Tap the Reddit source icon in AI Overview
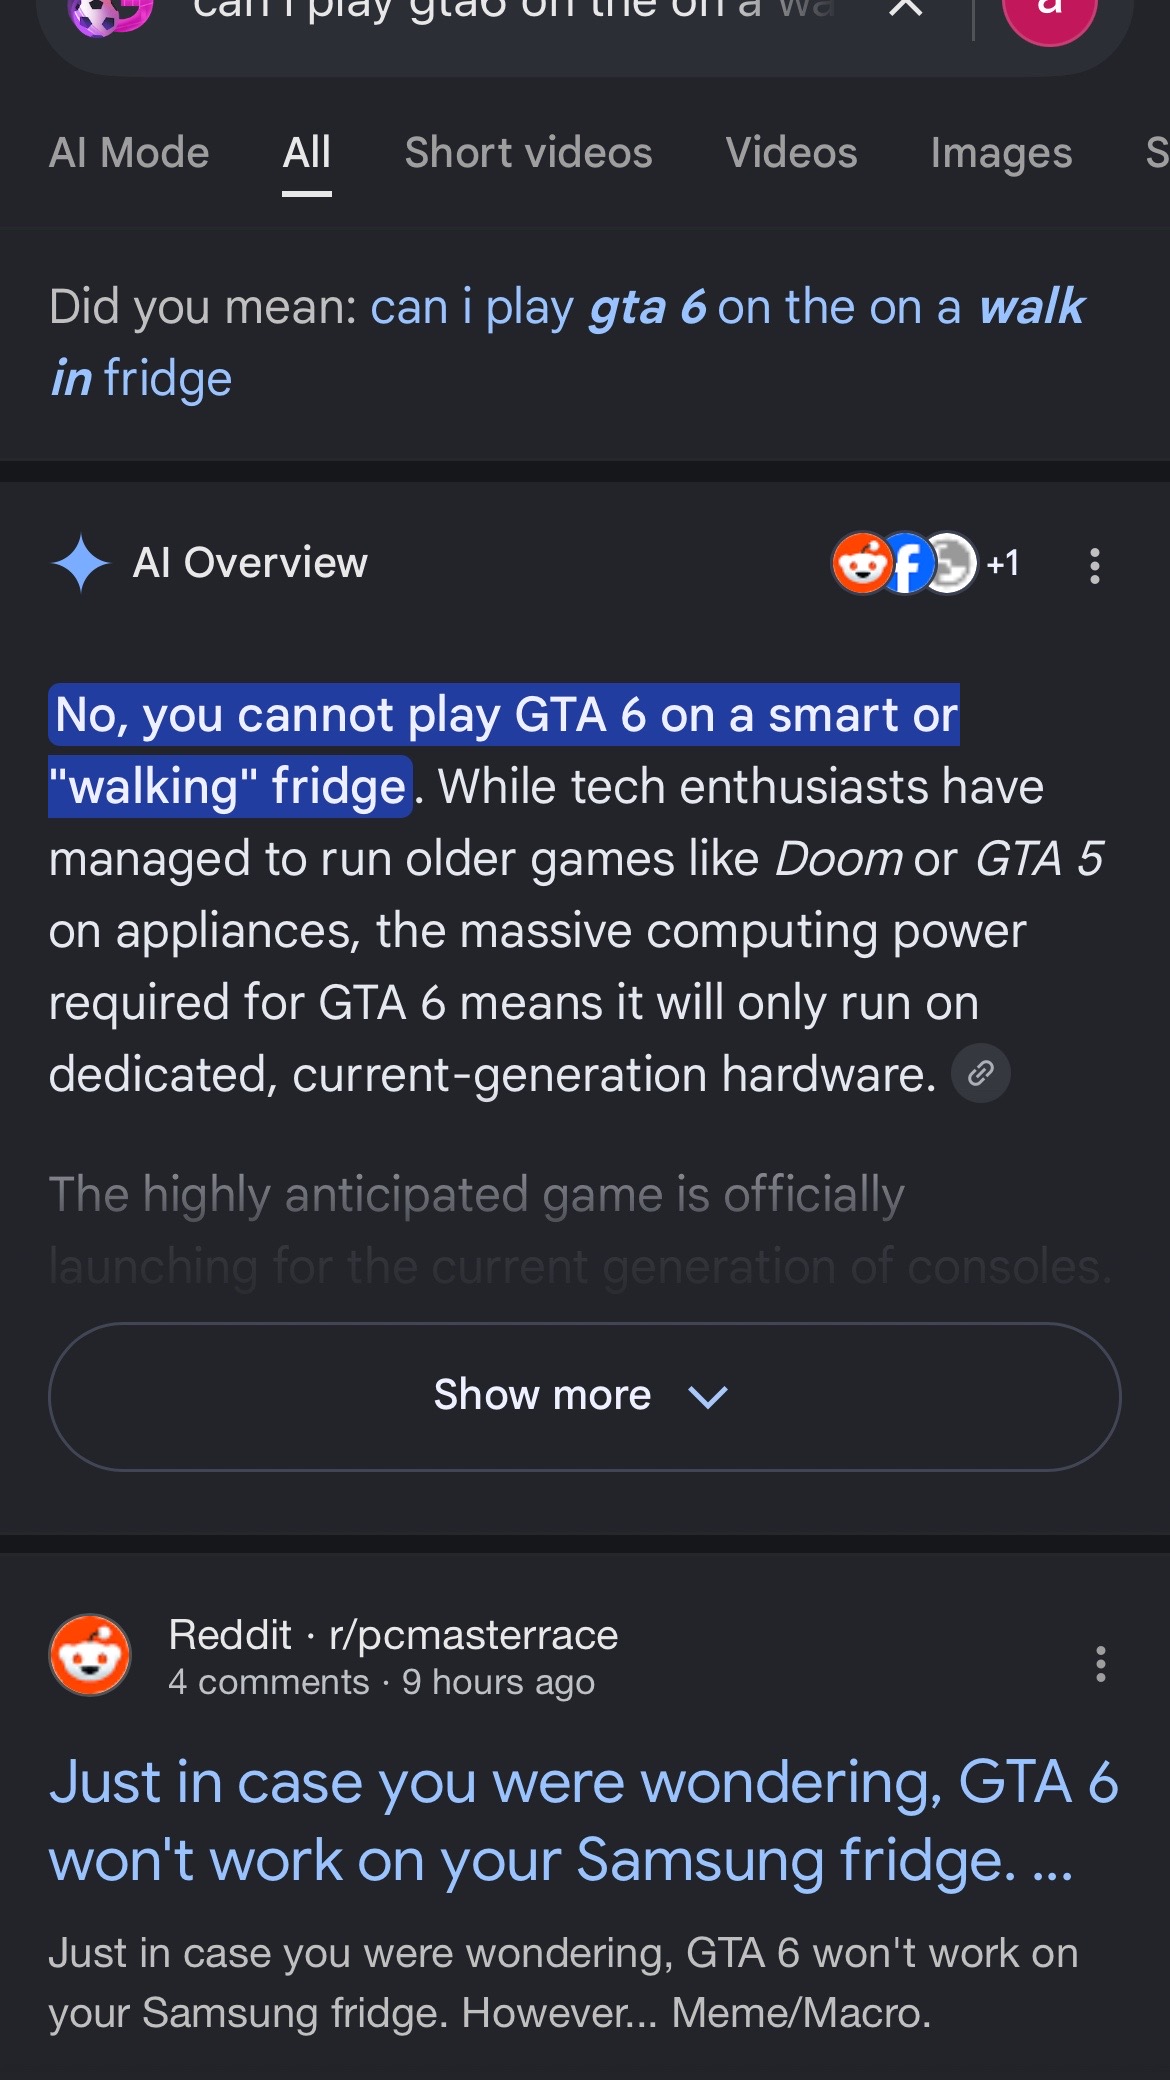The image size is (1170, 2080). tap(861, 563)
